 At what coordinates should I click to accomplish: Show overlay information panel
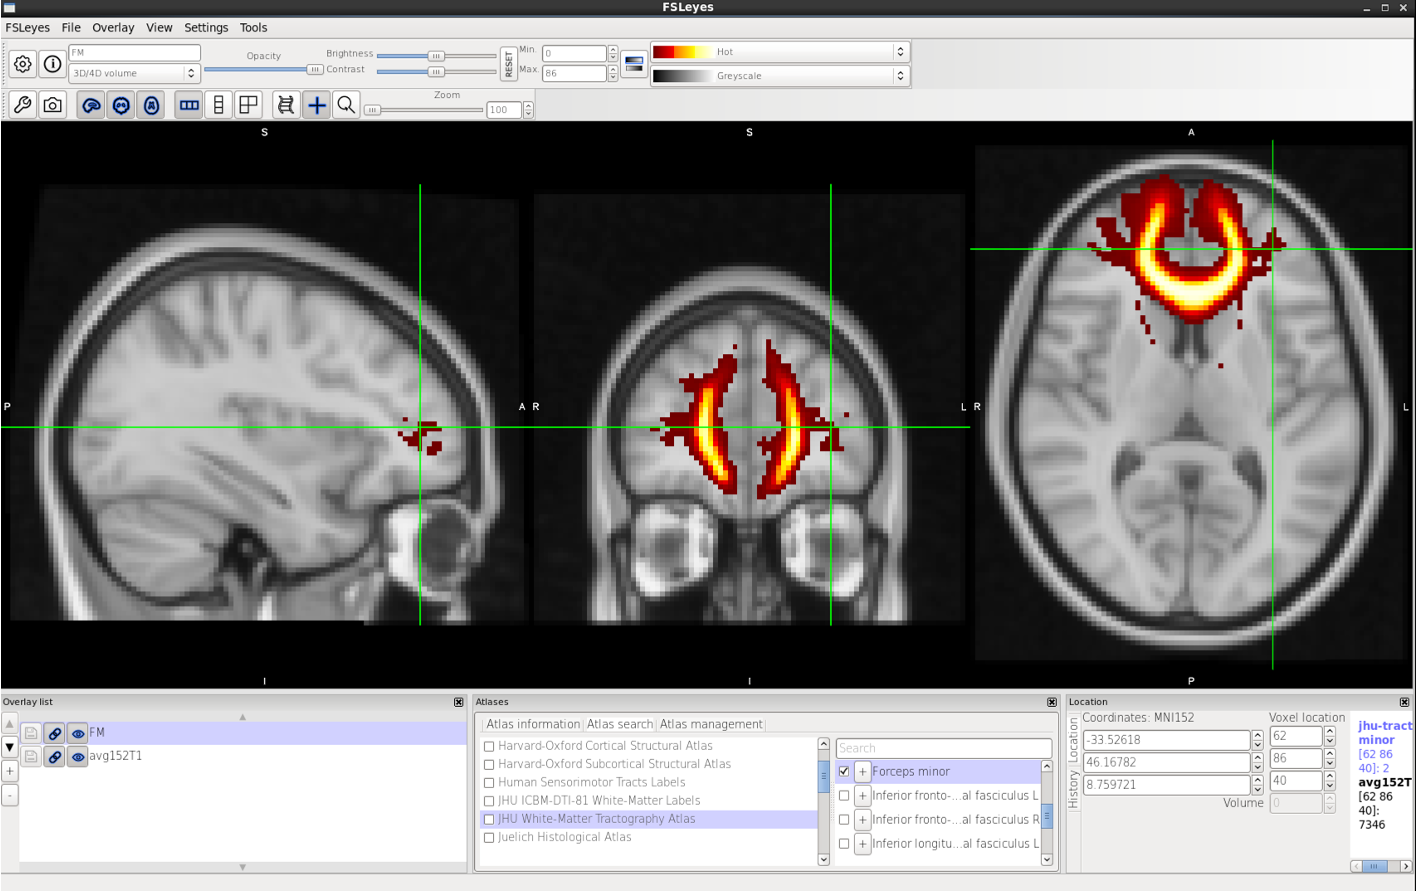(x=52, y=64)
